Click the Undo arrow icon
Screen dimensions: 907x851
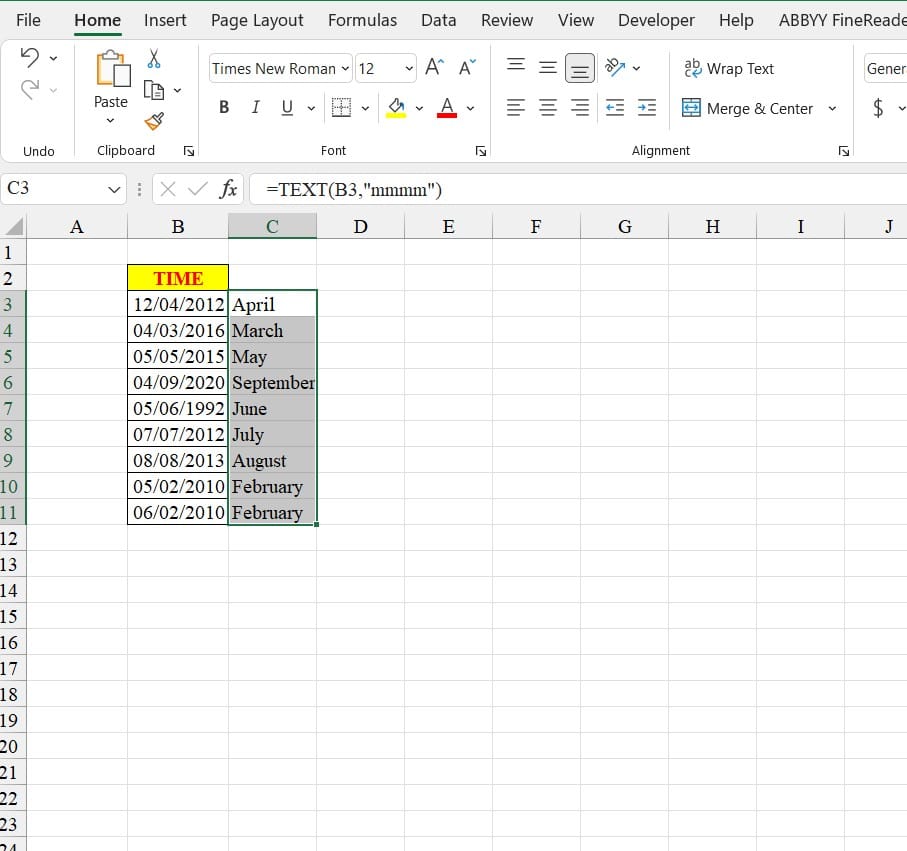[x=30, y=58]
